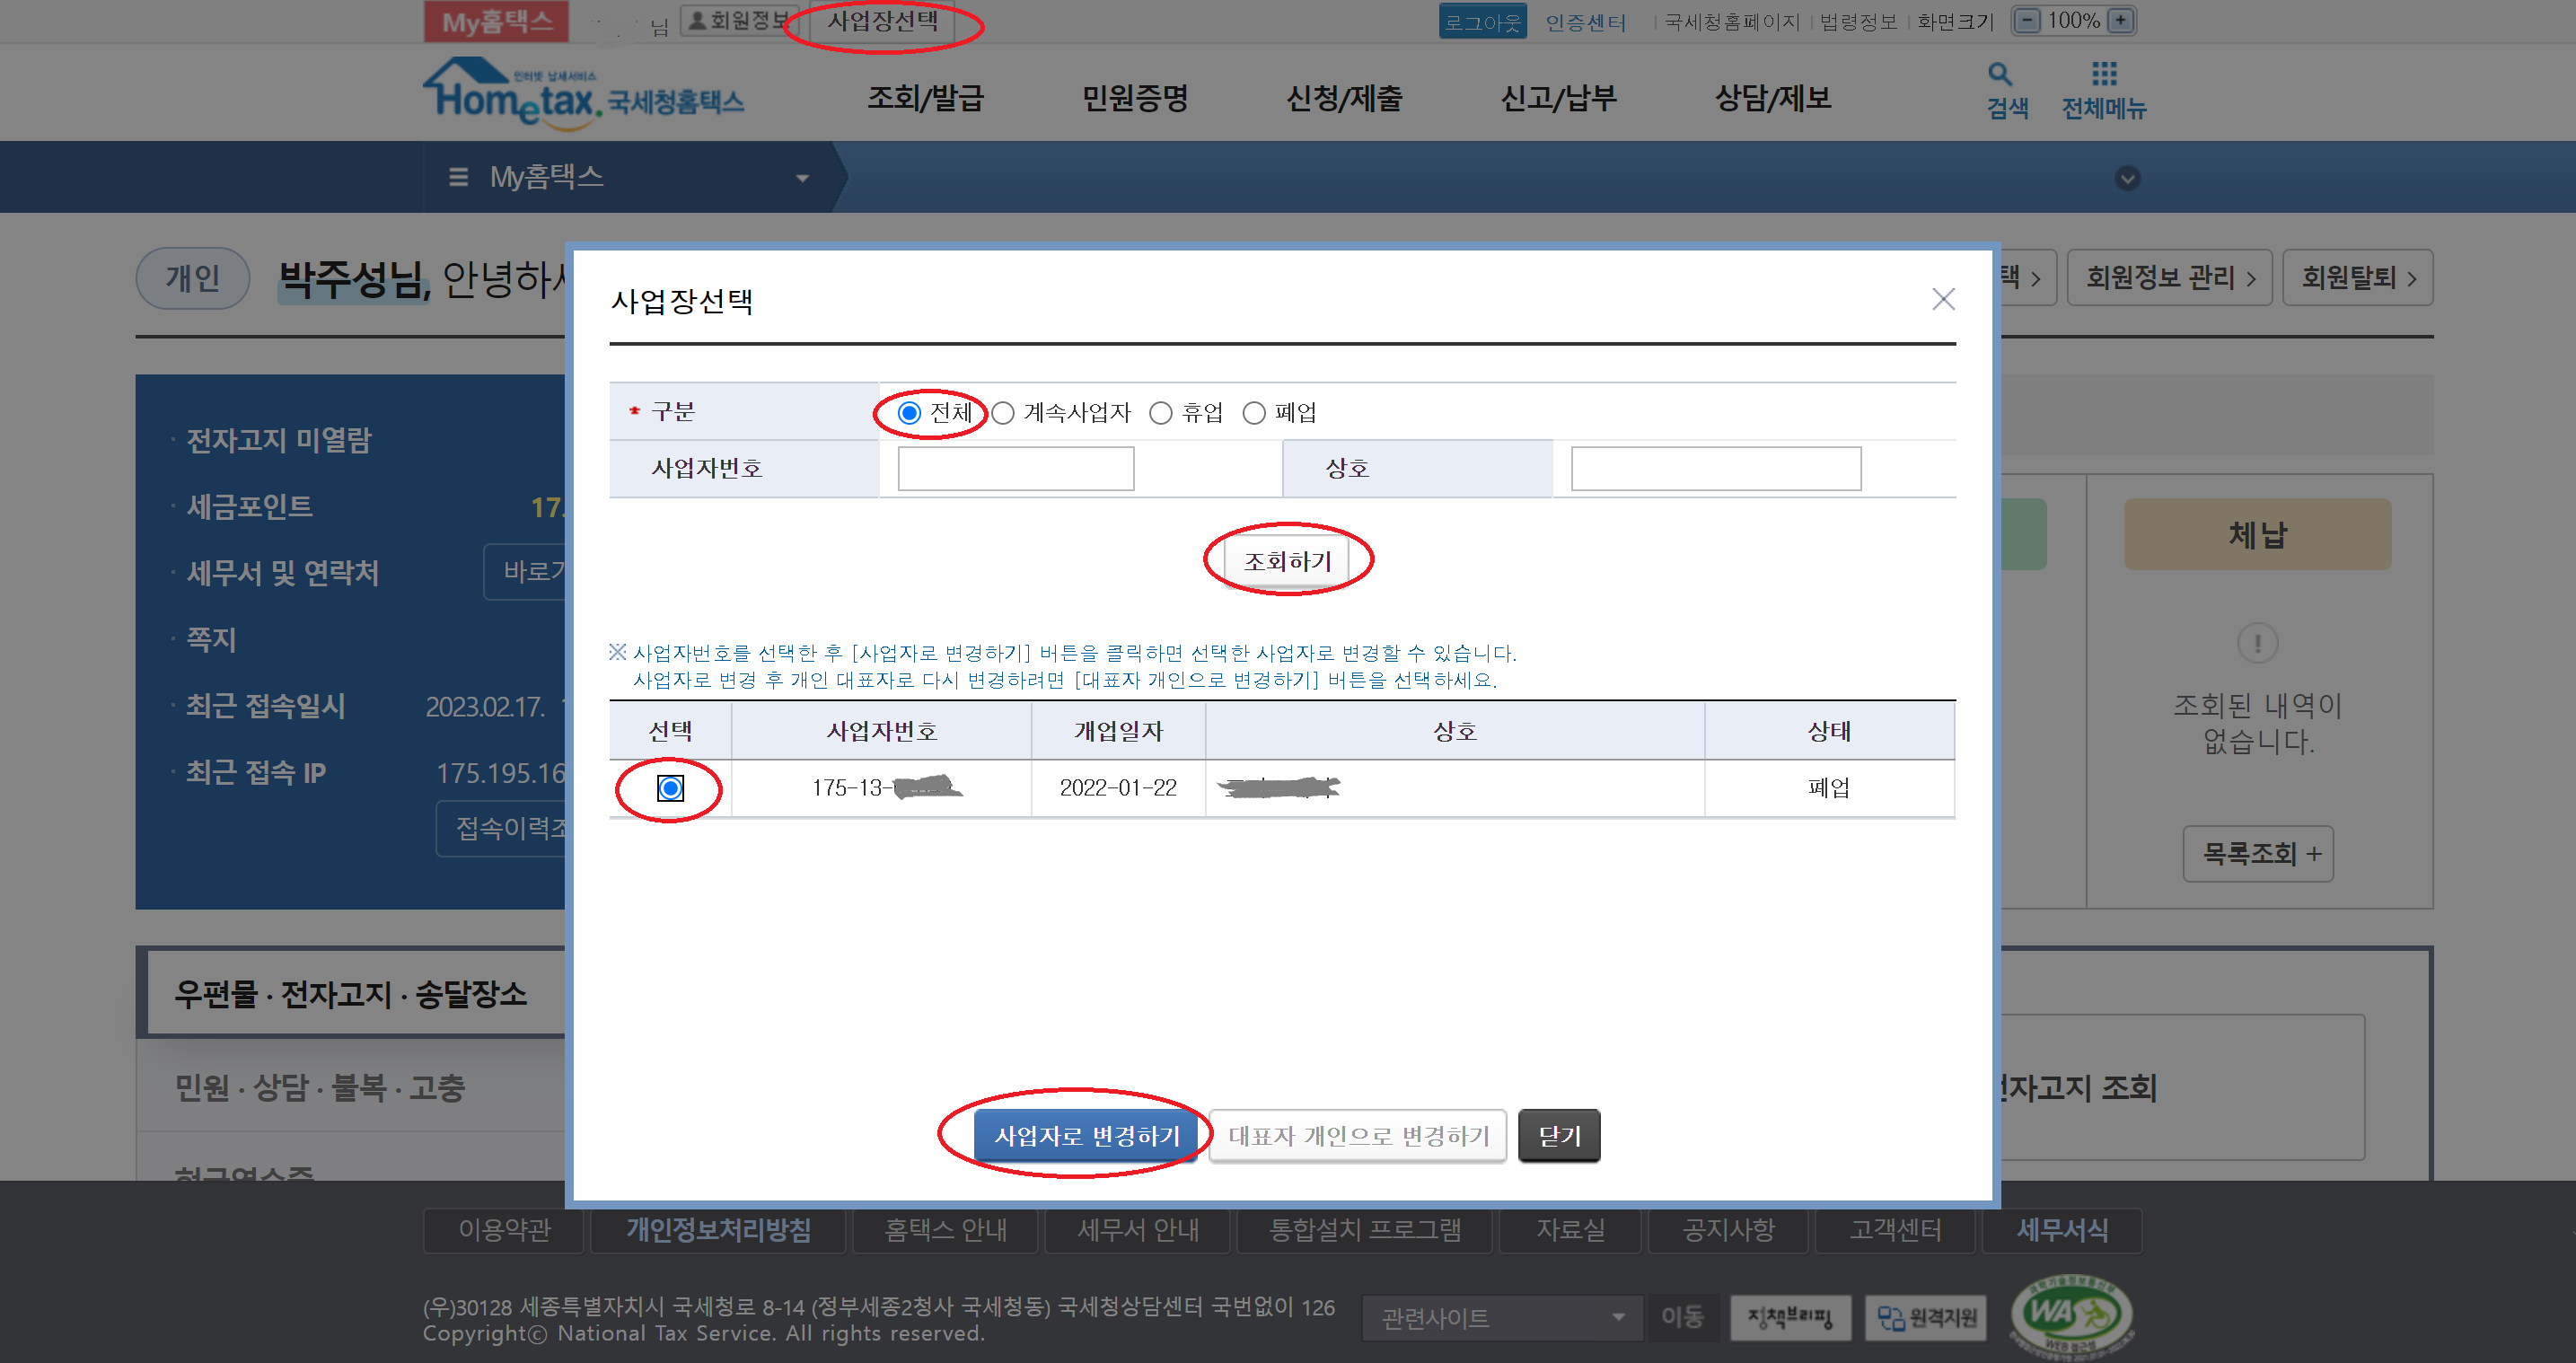
Task: Open 고객센터 footer link
Action: (x=1894, y=1230)
